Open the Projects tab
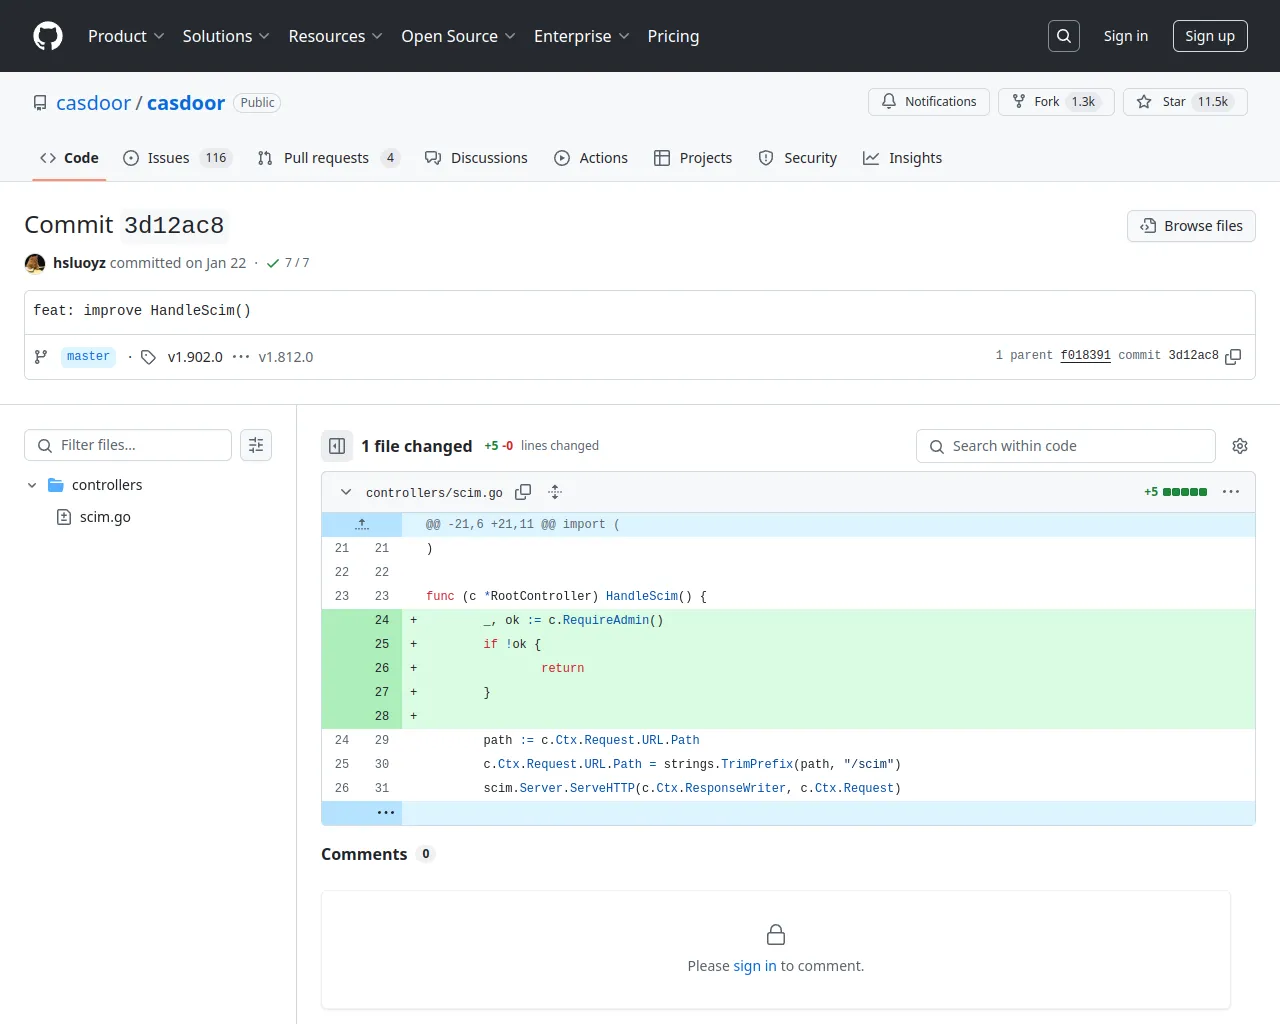This screenshot has height=1024, width=1280. [x=693, y=158]
